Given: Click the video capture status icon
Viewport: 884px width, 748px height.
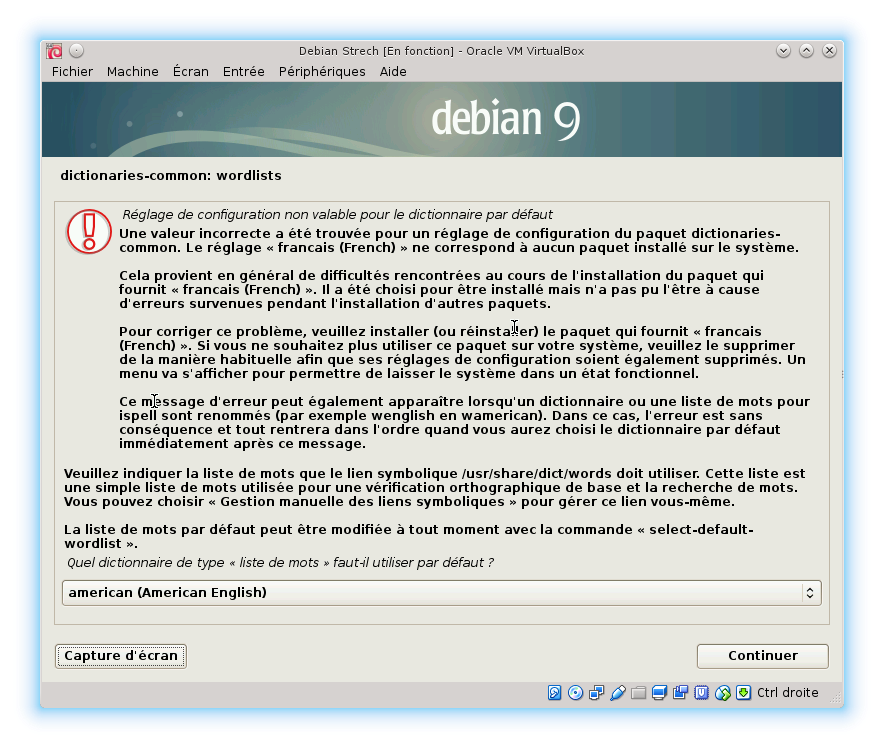Looking at the screenshot, I should (680, 693).
